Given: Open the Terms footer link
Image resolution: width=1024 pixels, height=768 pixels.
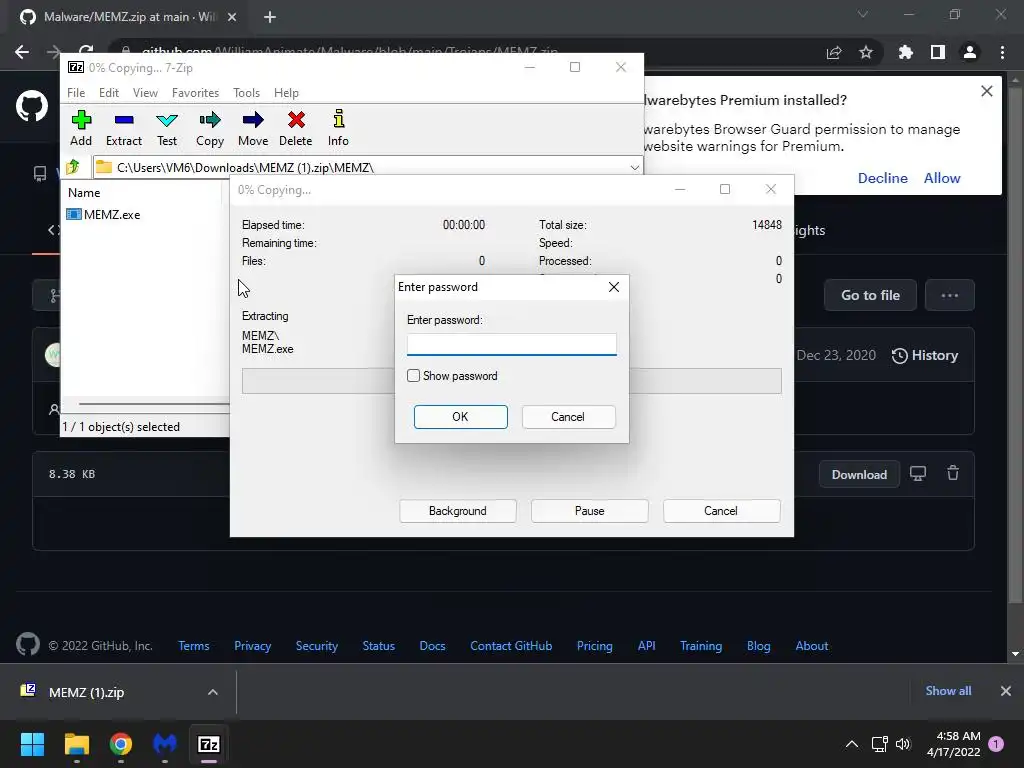Looking at the screenshot, I should (193, 645).
